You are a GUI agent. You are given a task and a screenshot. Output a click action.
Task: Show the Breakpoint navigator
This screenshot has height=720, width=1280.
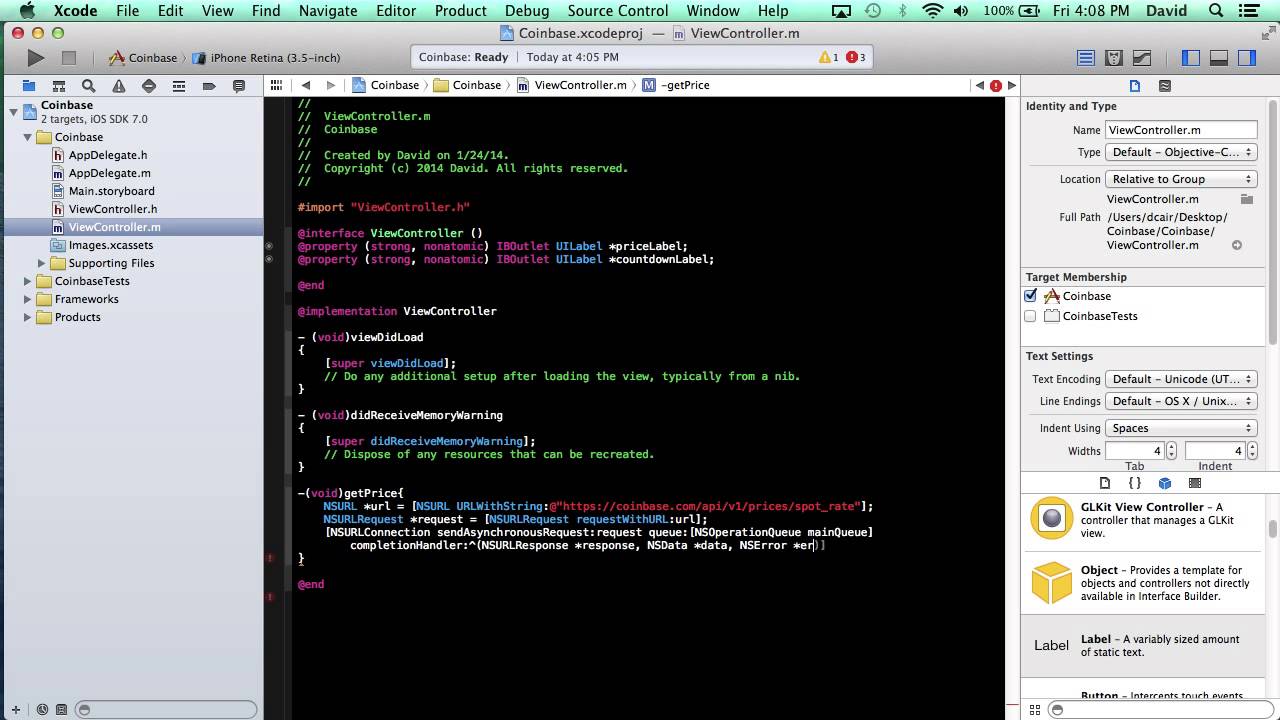pyautogui.click(x=209, y=86)
